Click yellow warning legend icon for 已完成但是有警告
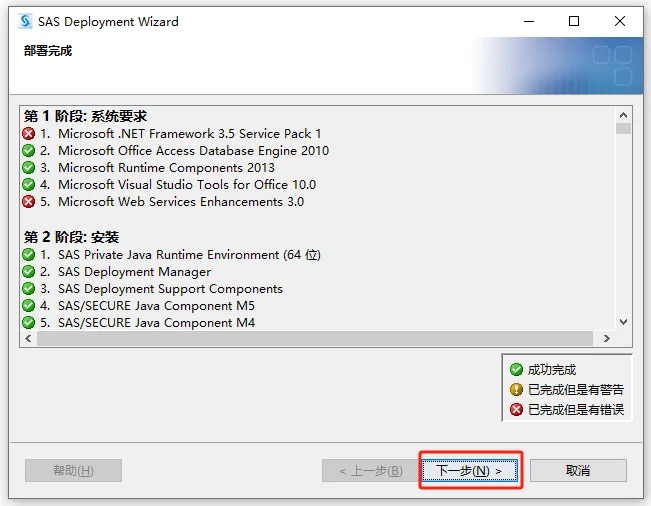The width and height of the screenshot is (651, 506). point(516,389)
